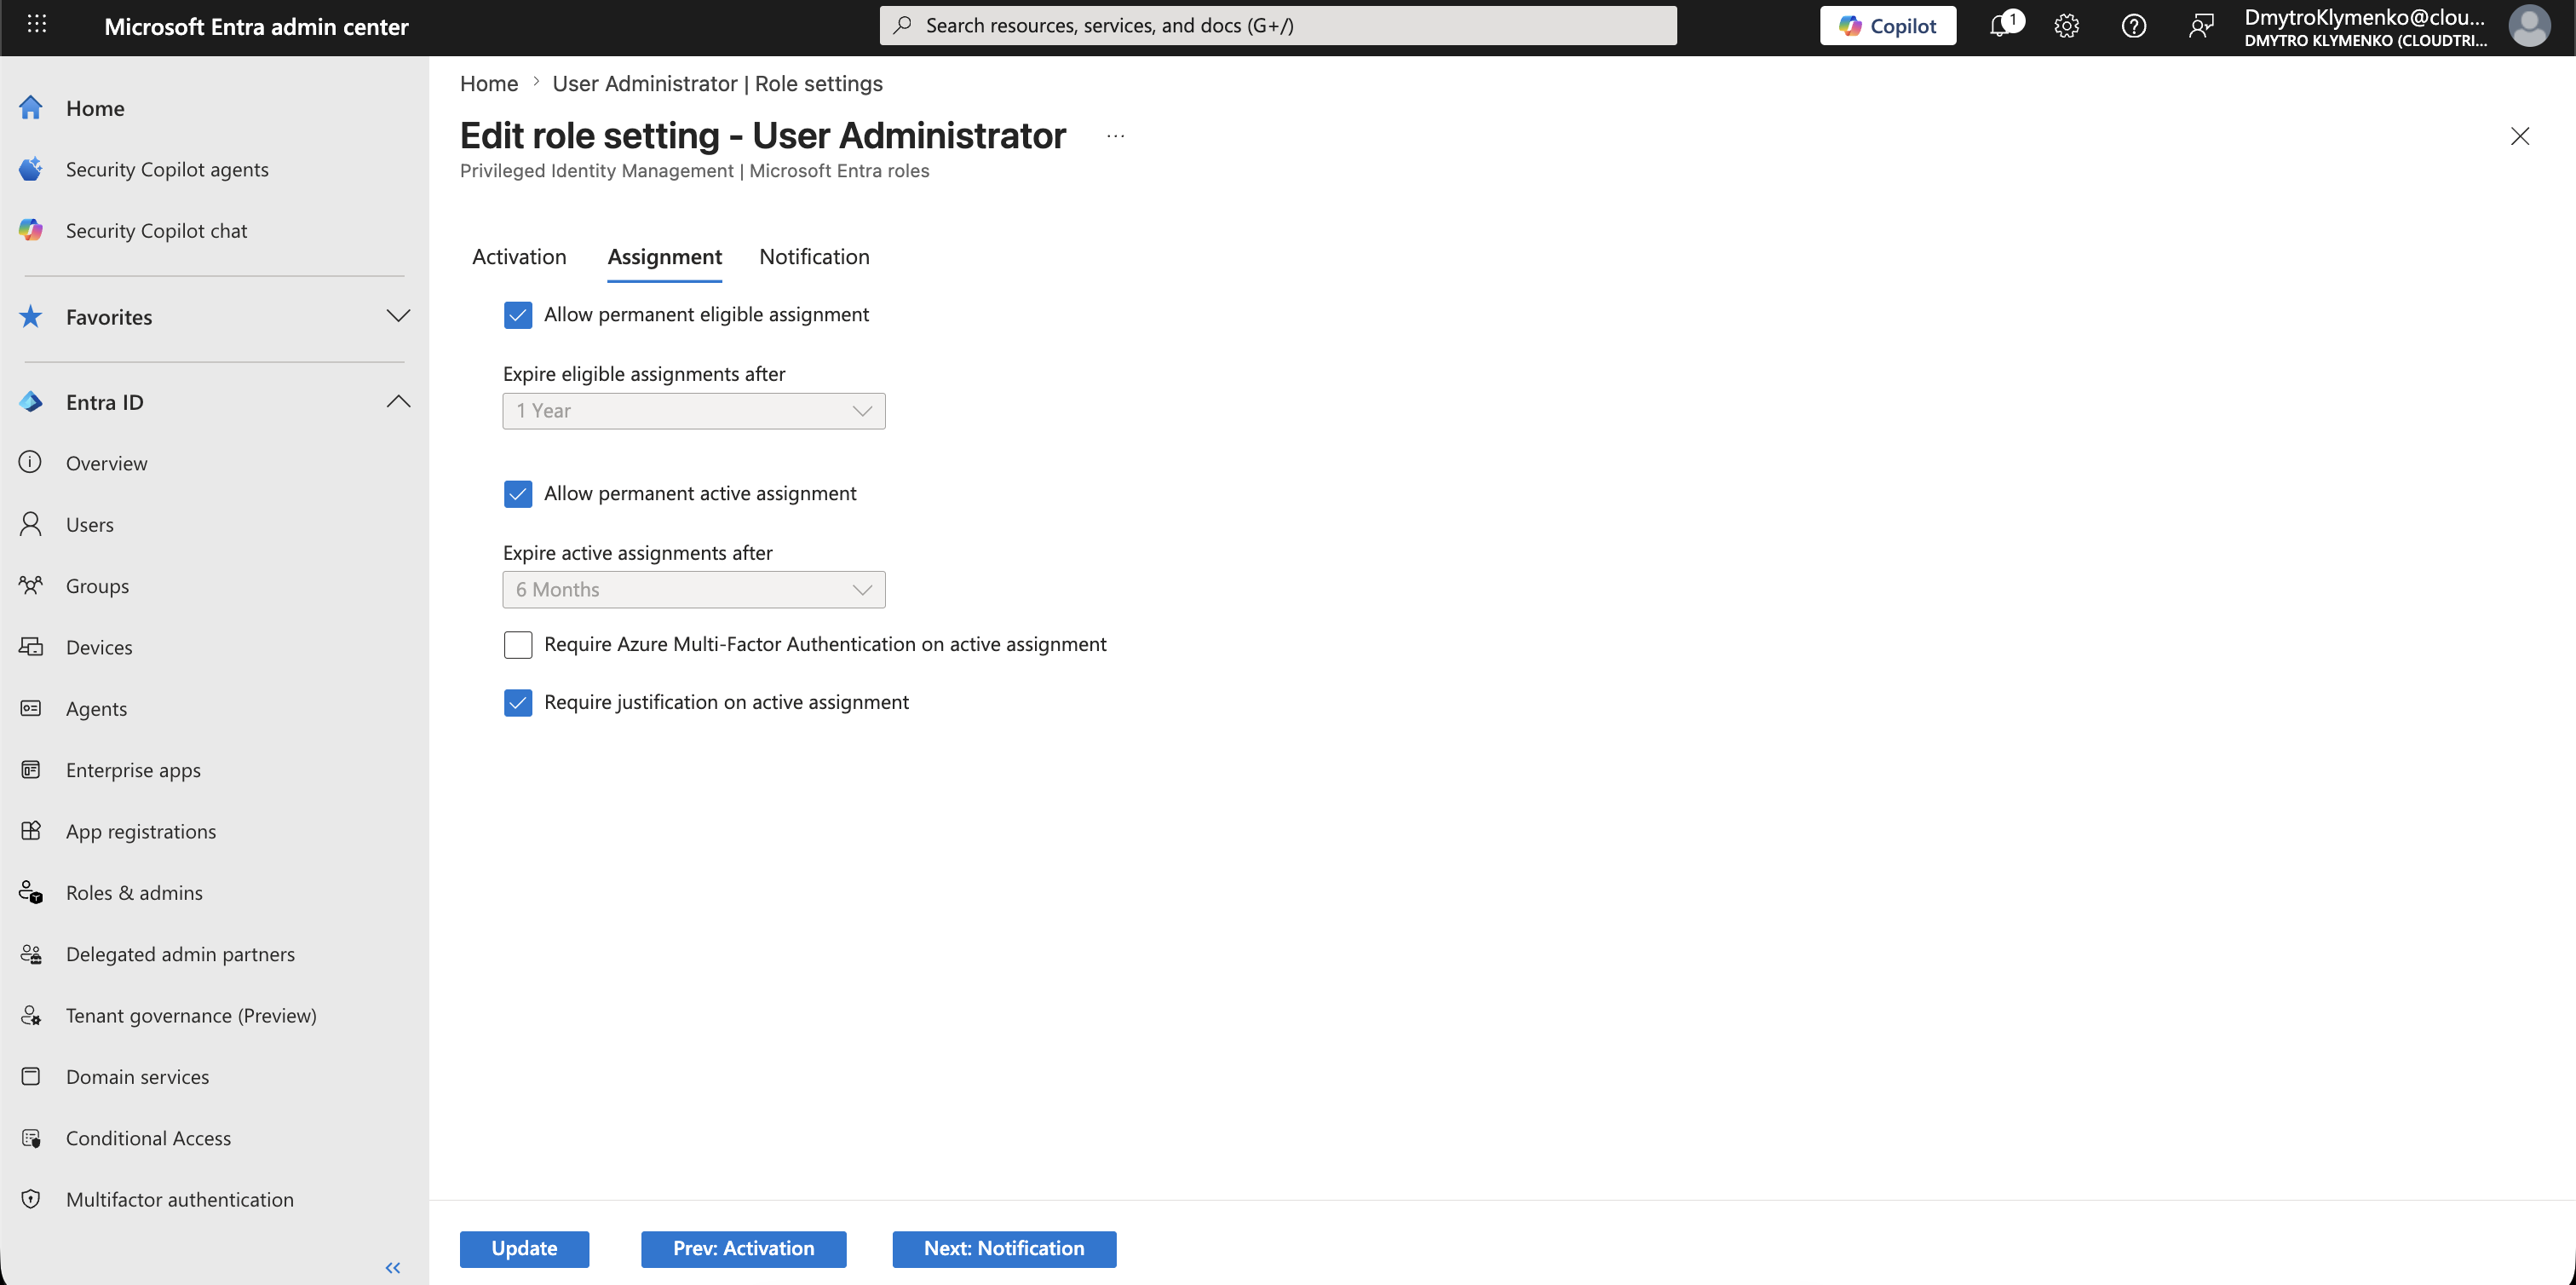Open the Conditional Access icon
Viewport: 2576px width, 1285px height.
[31, 1137]
